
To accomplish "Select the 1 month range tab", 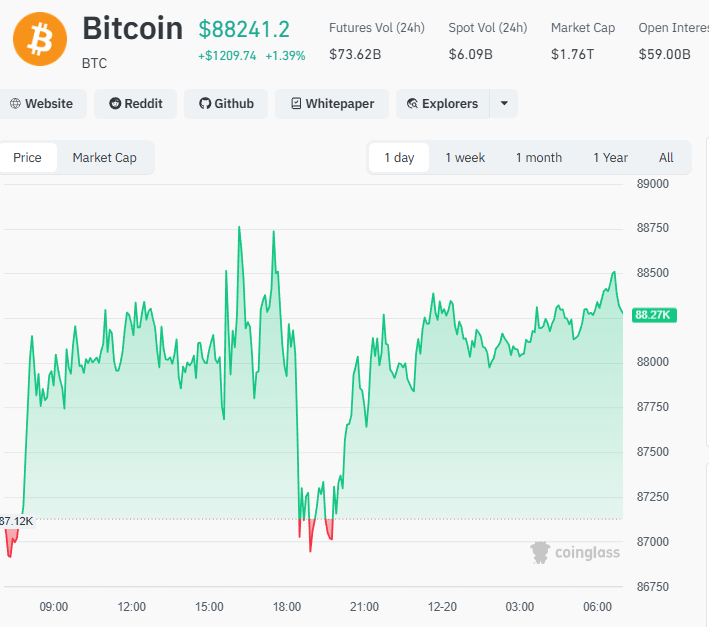I will coord(539,158).
